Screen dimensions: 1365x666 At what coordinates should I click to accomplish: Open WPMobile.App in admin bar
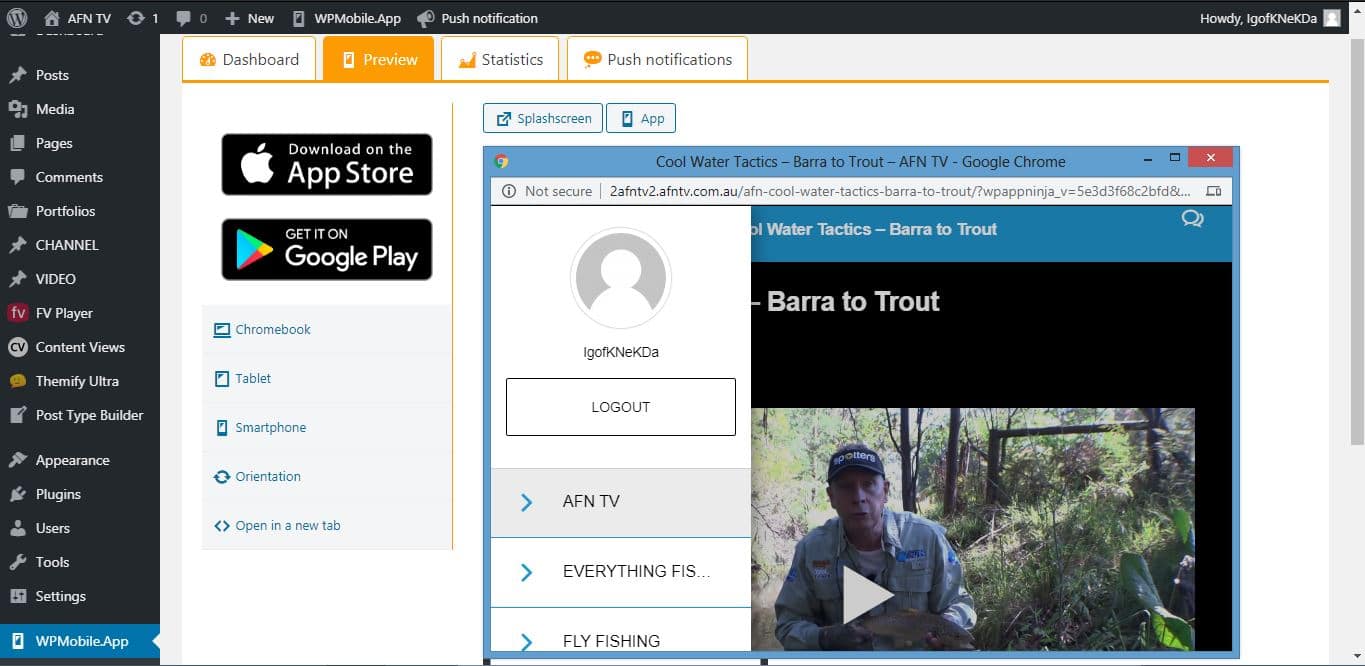point(346,18)
